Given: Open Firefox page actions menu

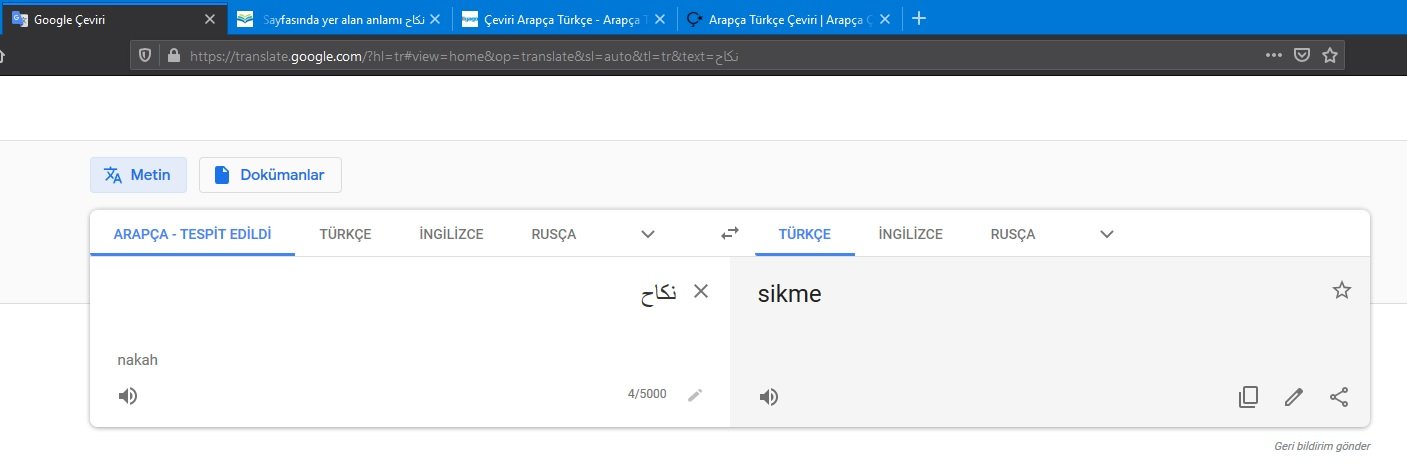Looking at the screenshot, I should pyautogui.click(x=1273, y=56).
